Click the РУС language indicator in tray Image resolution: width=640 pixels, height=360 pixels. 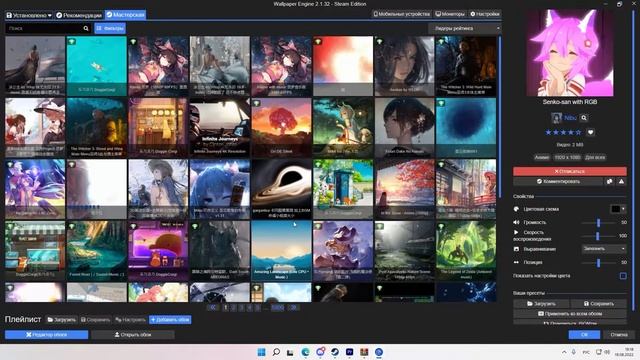(586, 352)
